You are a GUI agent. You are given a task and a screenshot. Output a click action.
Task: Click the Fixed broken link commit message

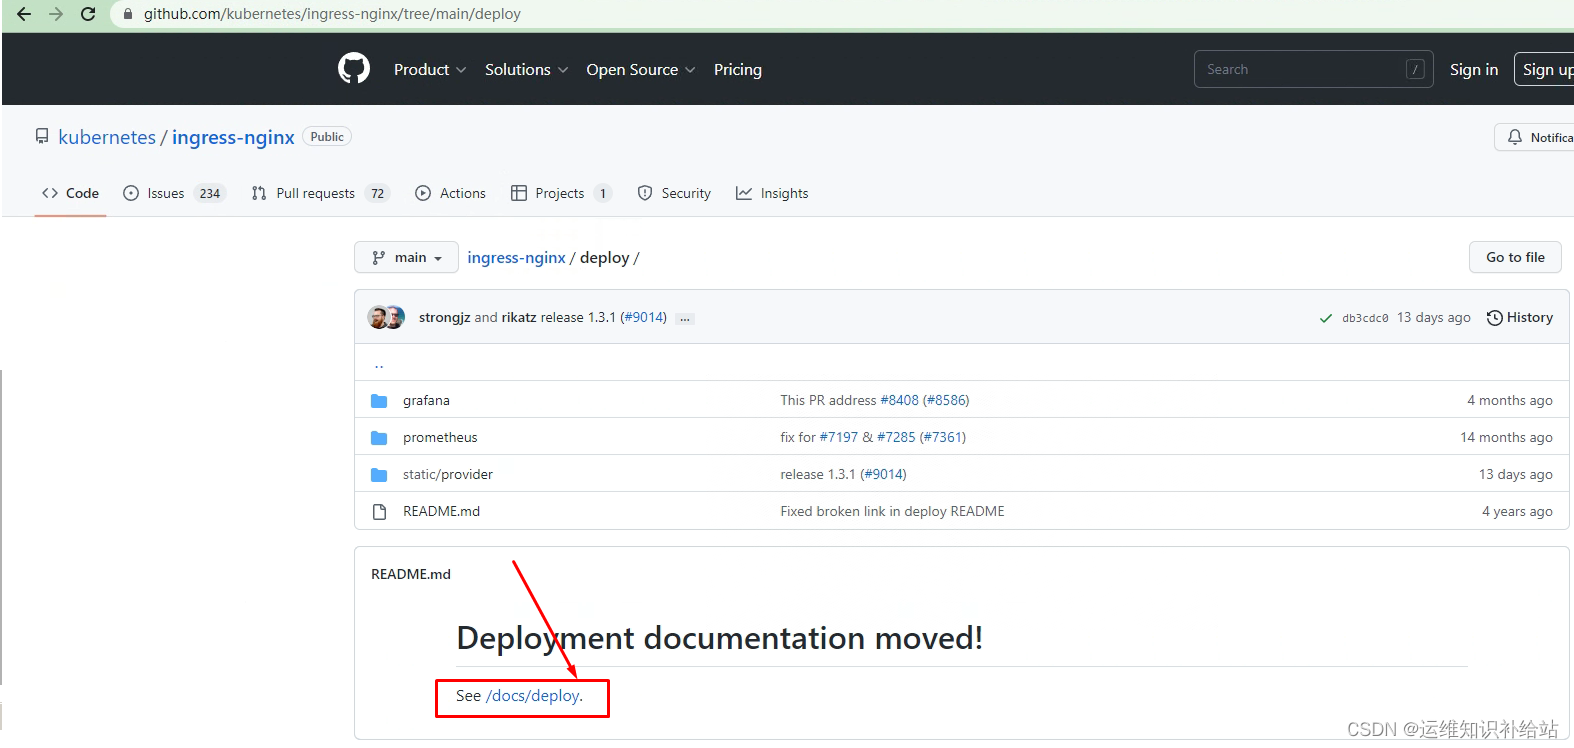[892, 511]
